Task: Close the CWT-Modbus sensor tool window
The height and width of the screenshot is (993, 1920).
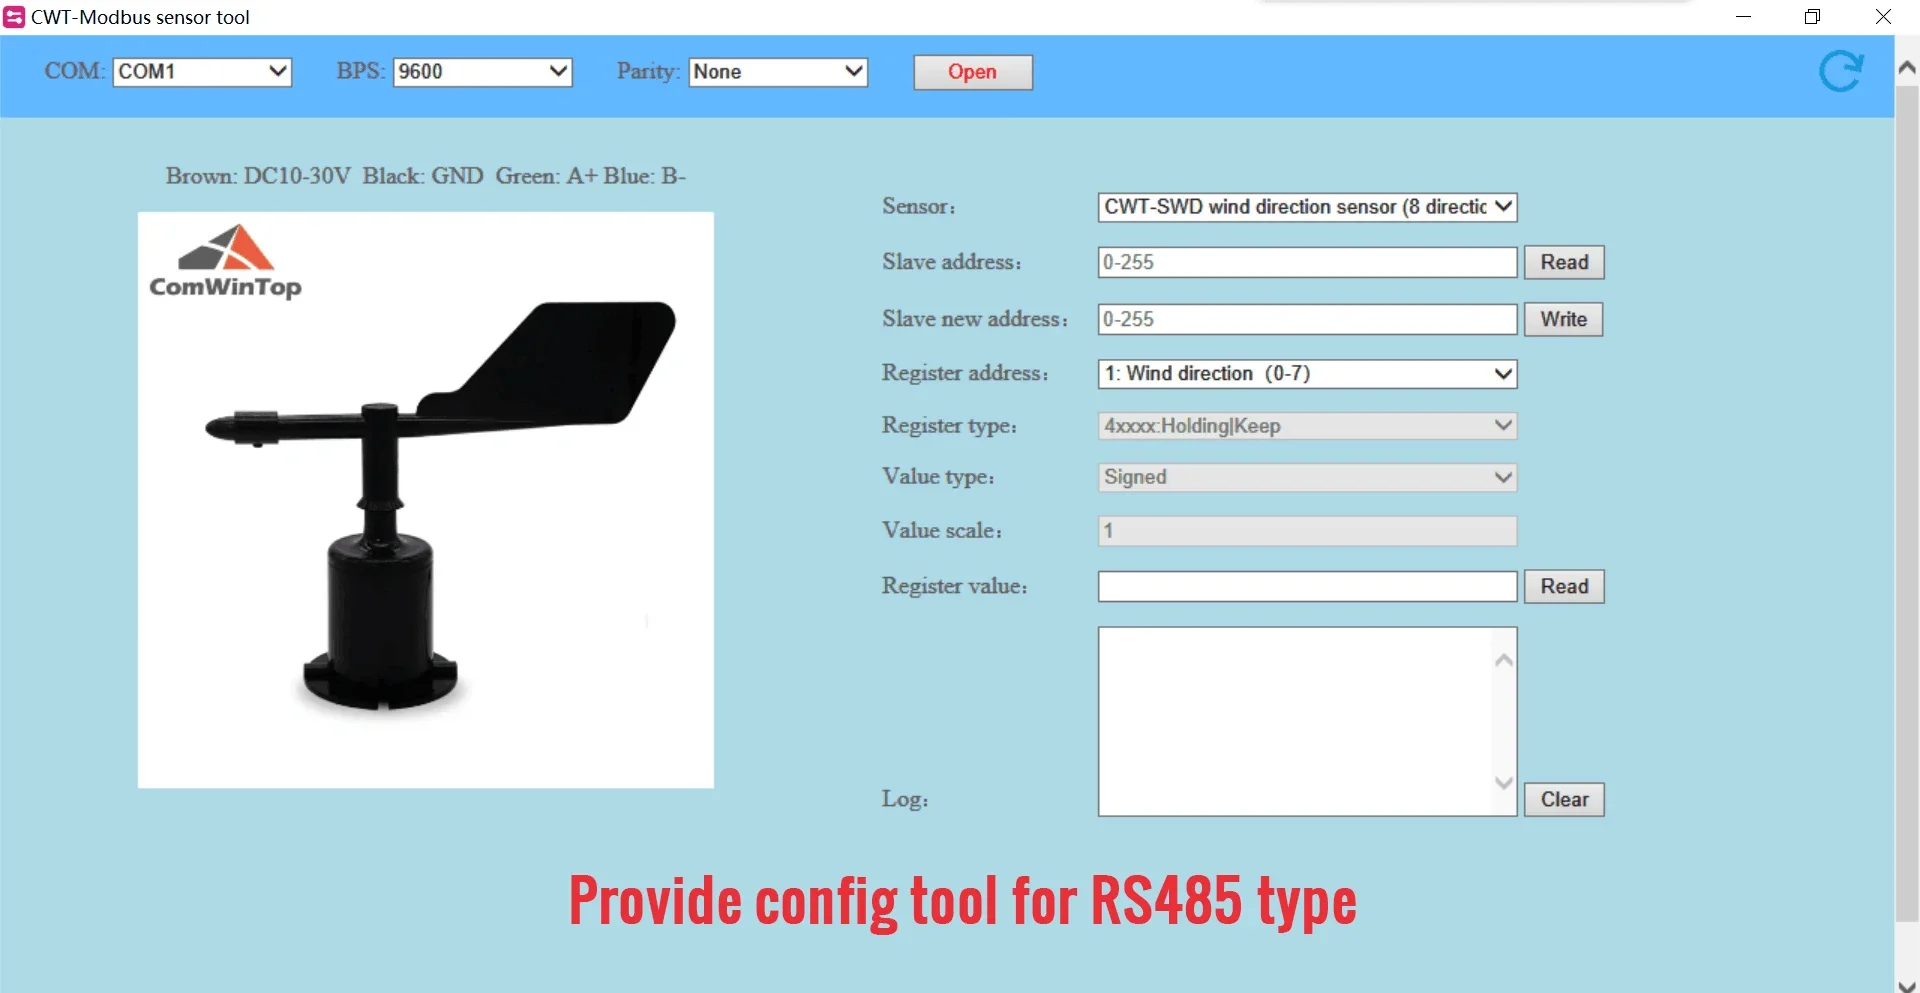Action: [1883, 17]
